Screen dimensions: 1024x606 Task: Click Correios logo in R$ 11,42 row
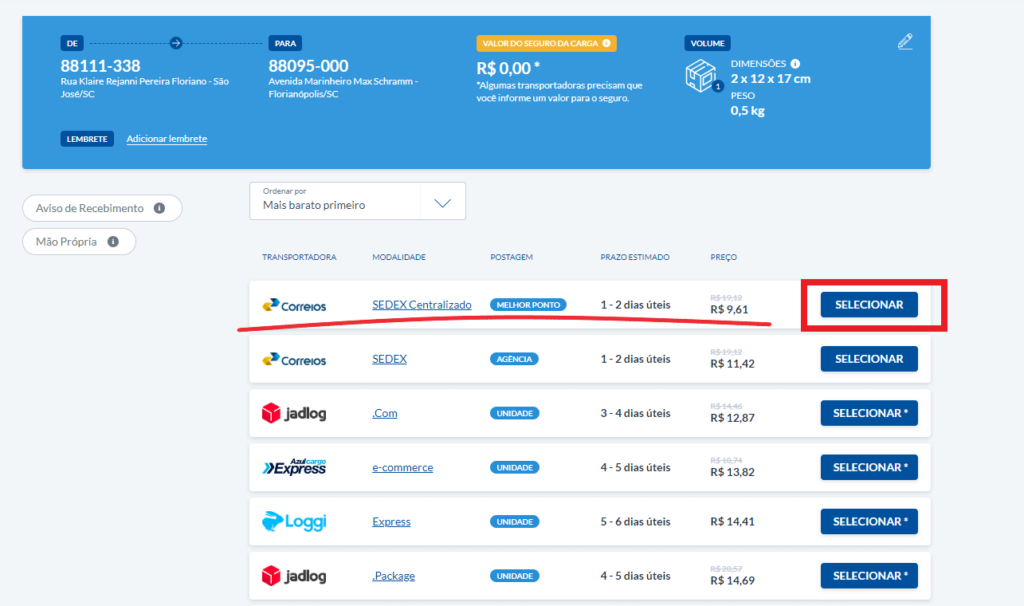[x=294, y=359]
